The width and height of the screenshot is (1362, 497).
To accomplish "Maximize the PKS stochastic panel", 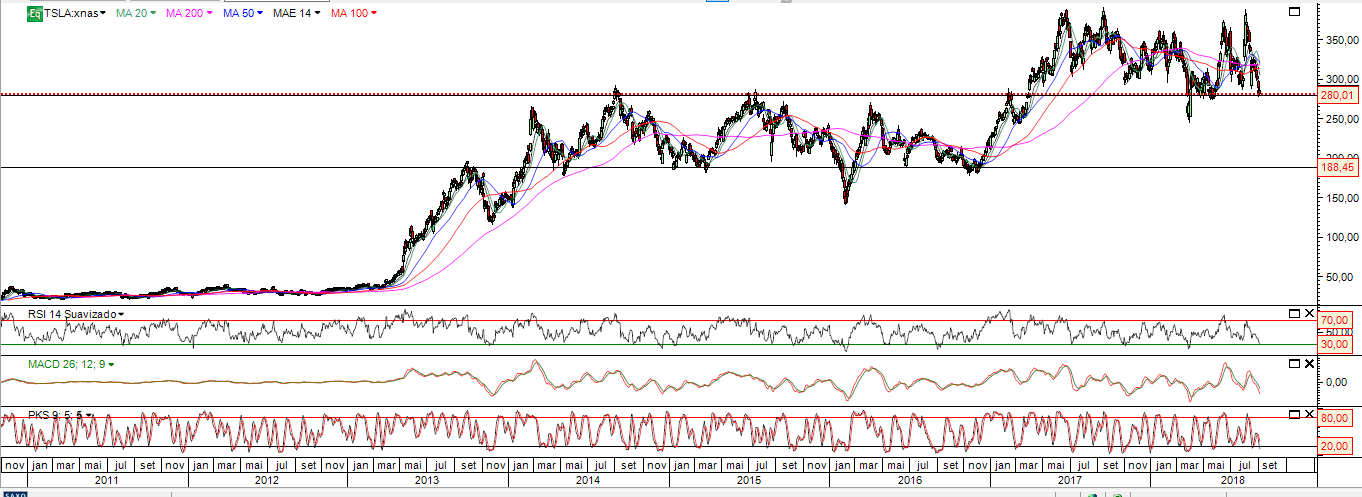I will coord(1294,414).
